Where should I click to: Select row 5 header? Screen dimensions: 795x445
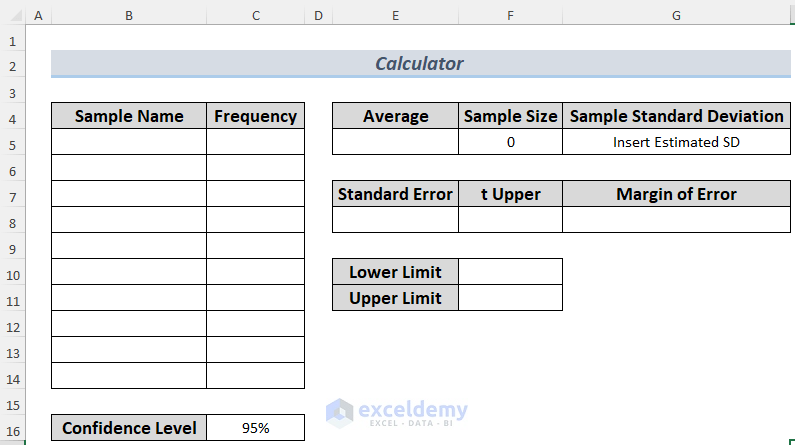tap(12, 142)
